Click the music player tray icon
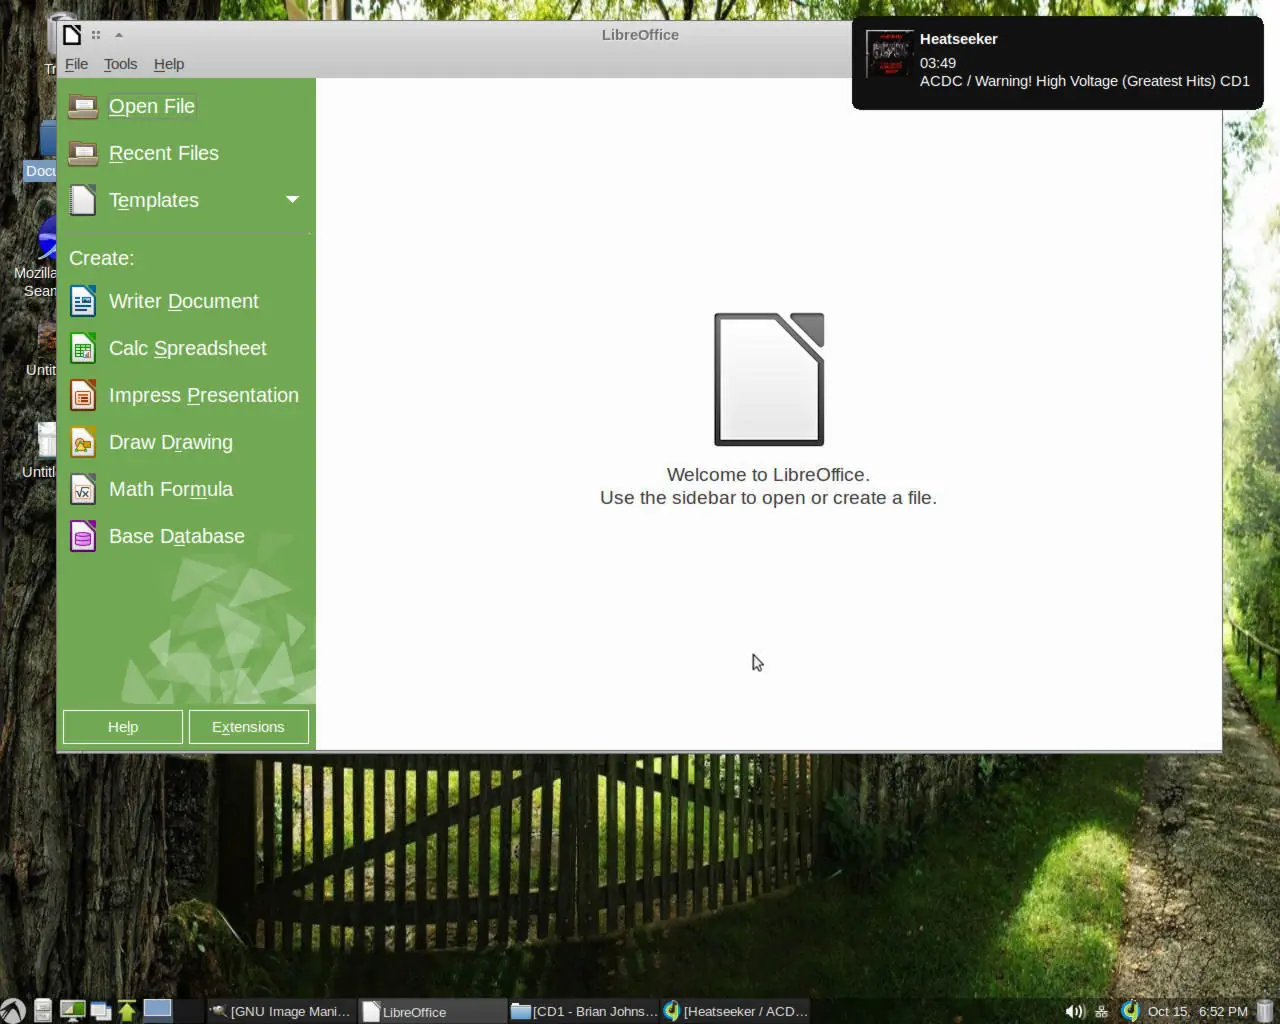The image size is (1280, 1024). coord(1130,1011)
